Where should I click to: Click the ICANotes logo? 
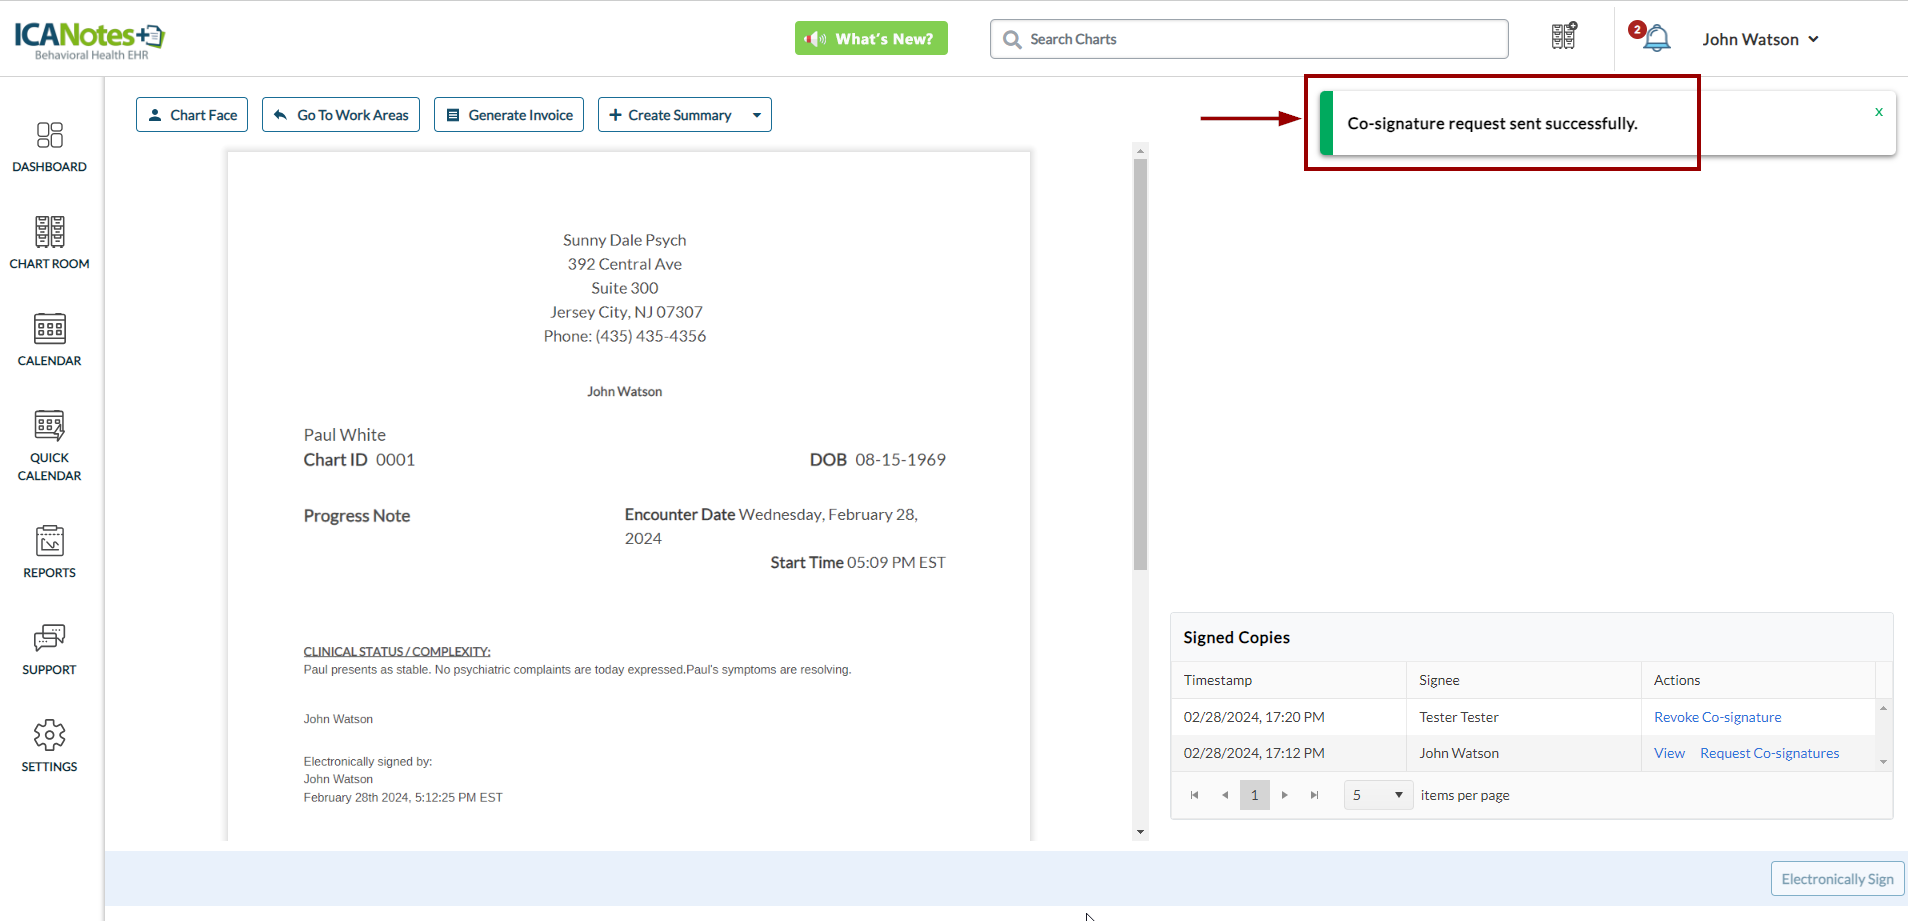coord(89,39)
